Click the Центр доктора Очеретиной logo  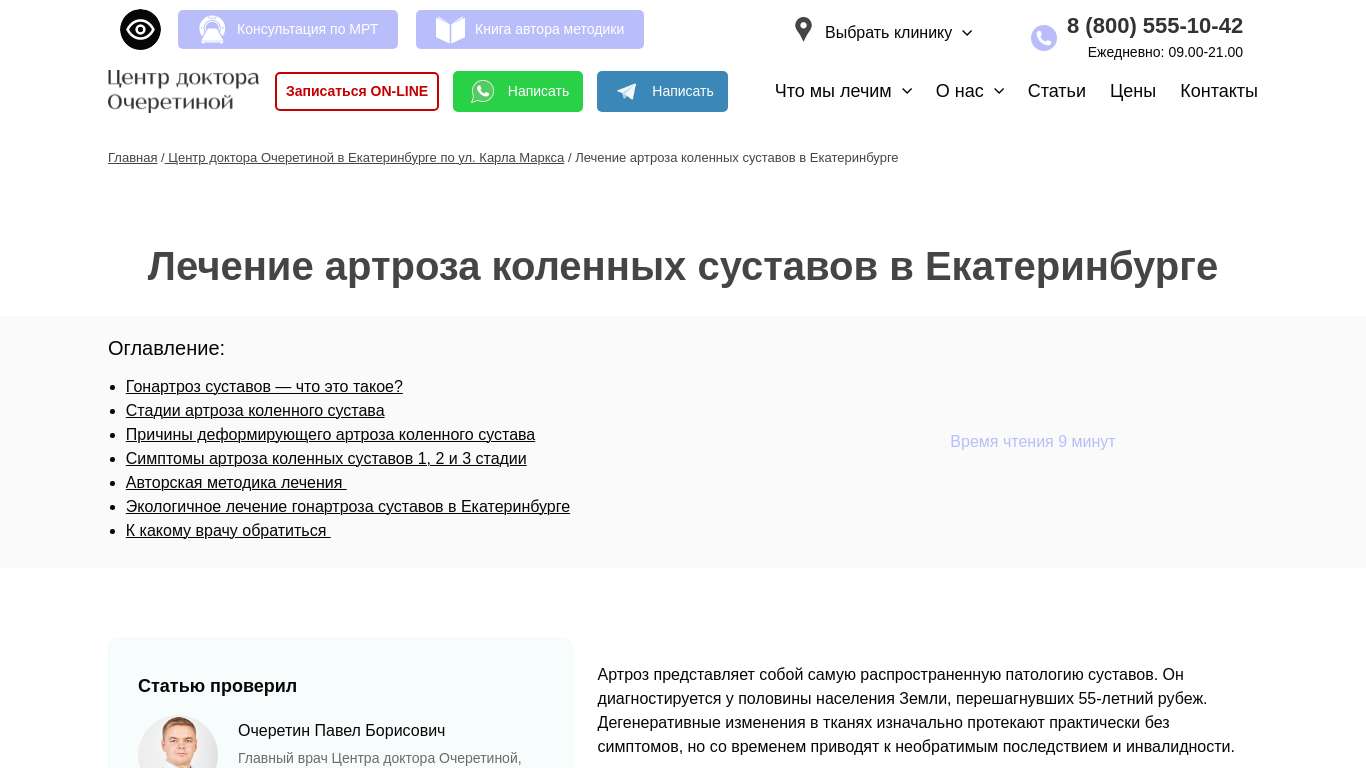[183, 91]
